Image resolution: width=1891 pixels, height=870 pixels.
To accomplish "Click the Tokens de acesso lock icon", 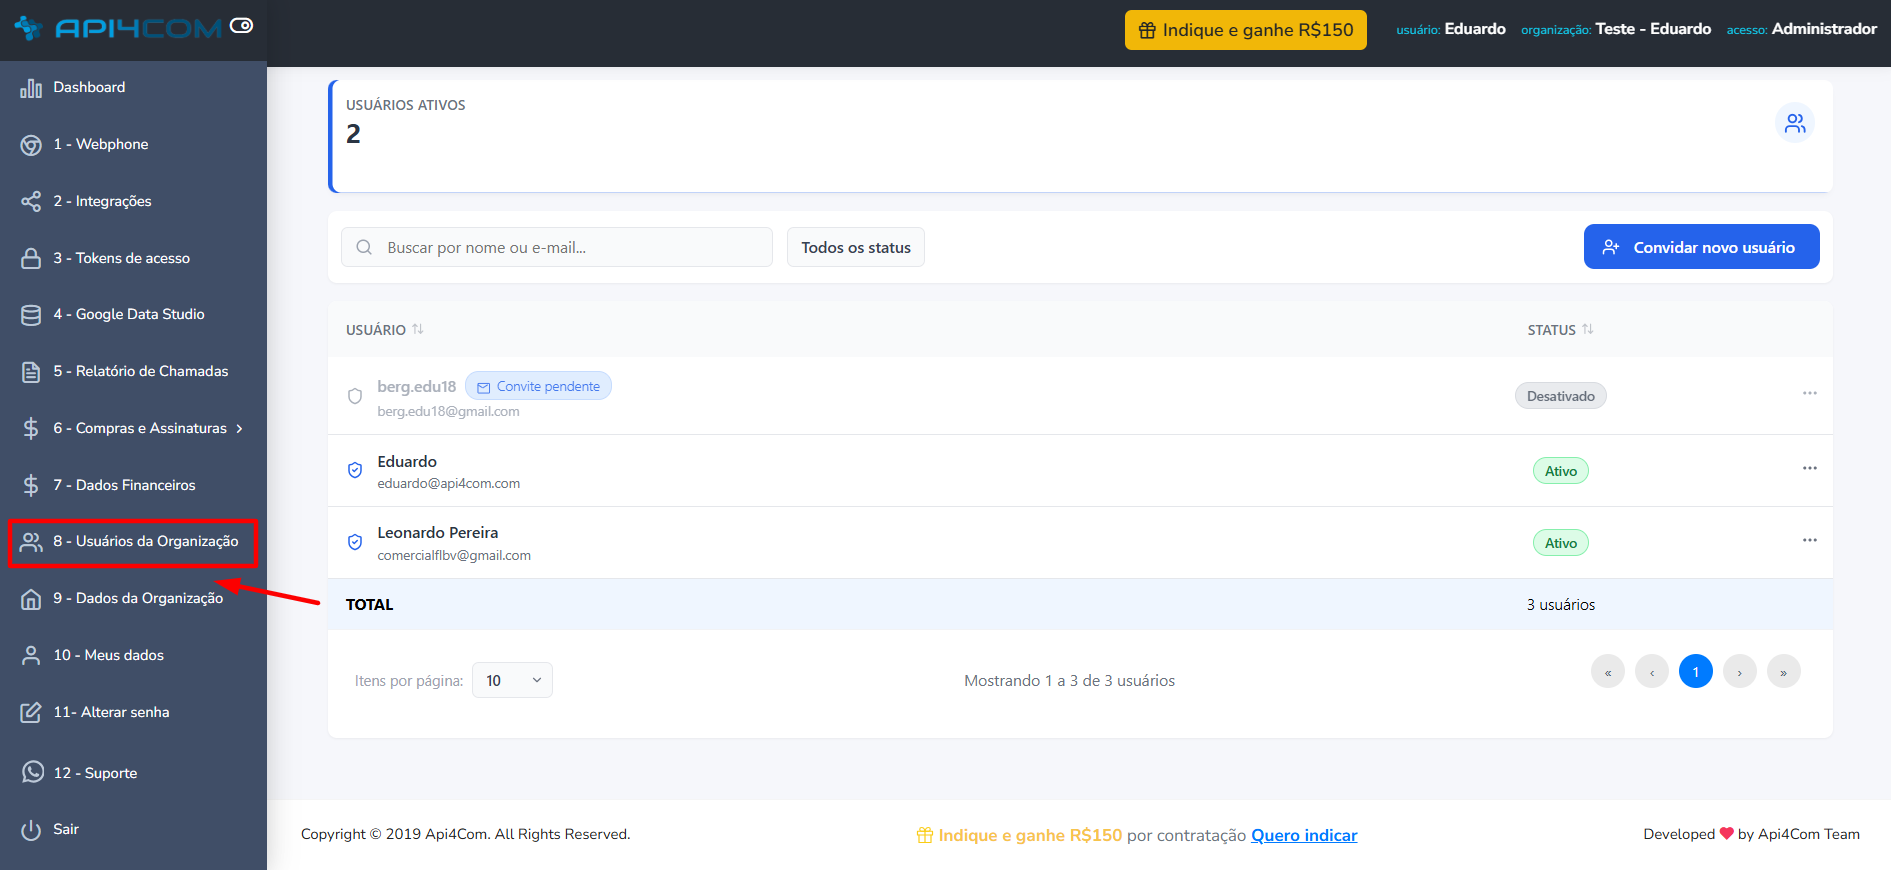I will [x=31, y=258].
